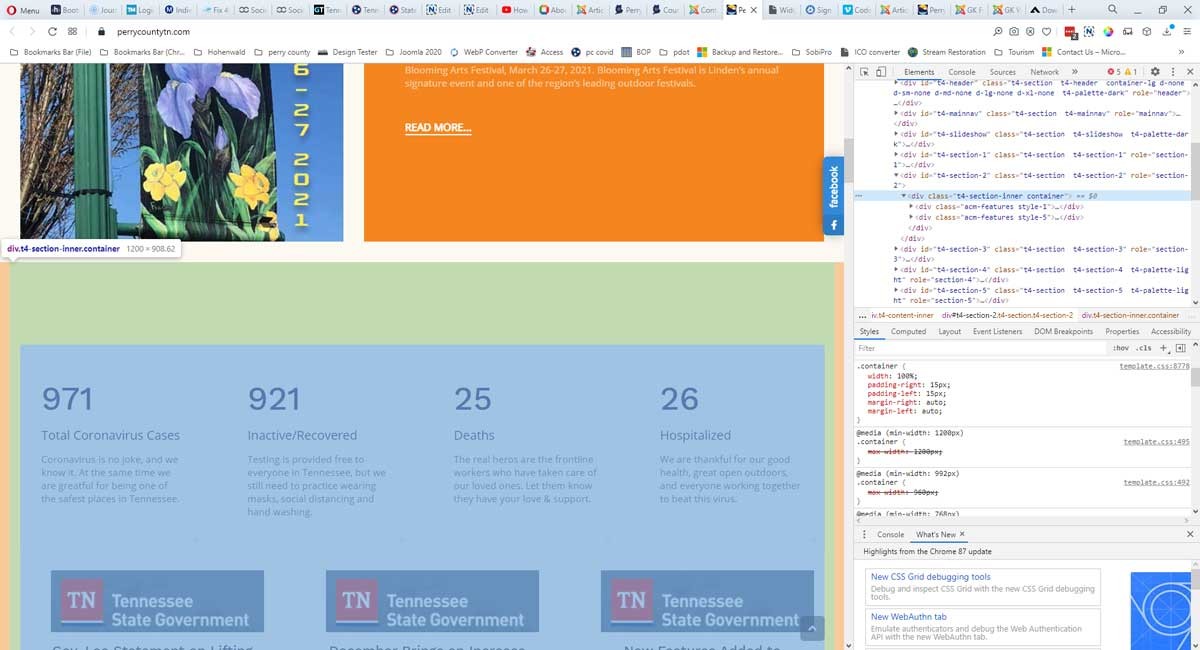The width and height of the screenshot is (1200, 650).
Task: Open perry county bookmarks folder
Action: (x=282, y=52)
